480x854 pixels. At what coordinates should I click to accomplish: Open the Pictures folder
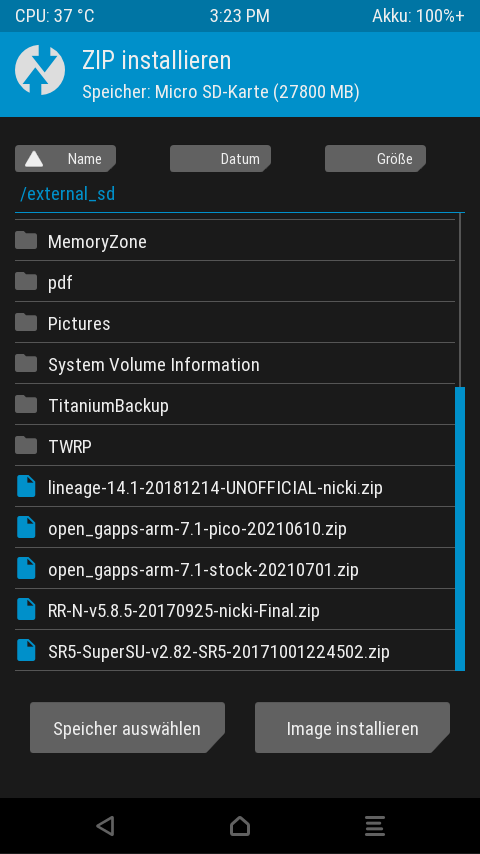click(x=235, y=322)
